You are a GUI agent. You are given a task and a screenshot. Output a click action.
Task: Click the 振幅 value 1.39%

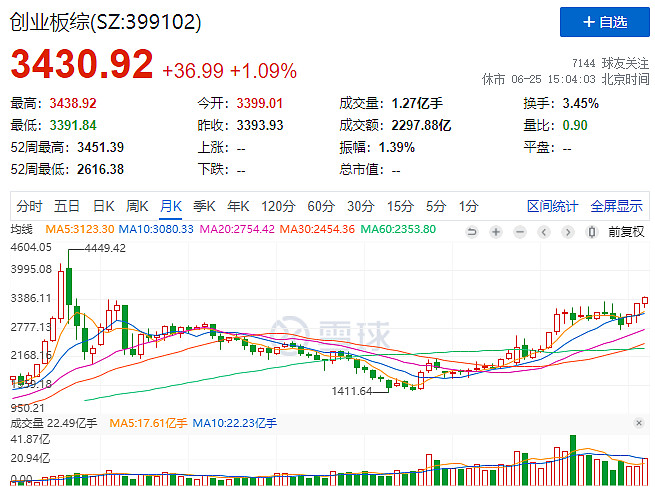(396, 147)
